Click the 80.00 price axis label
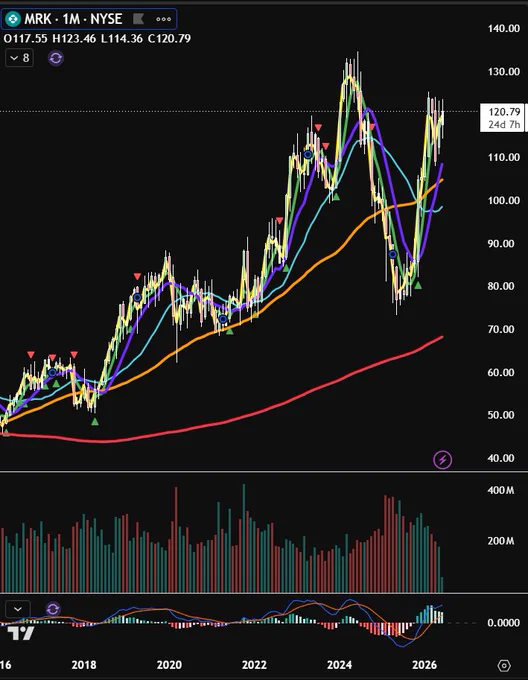 tap(501, 286)
